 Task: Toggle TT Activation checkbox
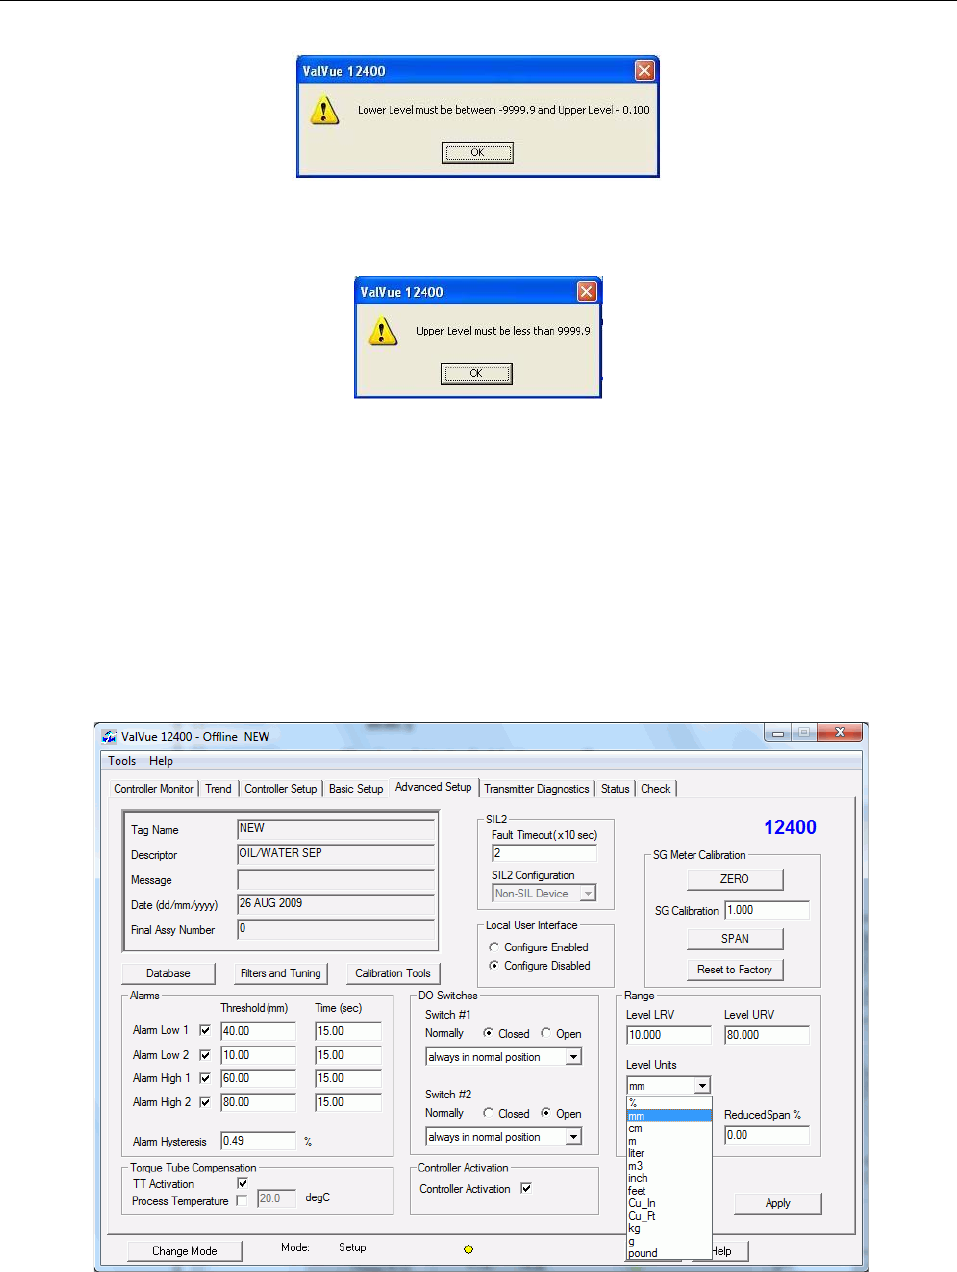(242, 1183)
